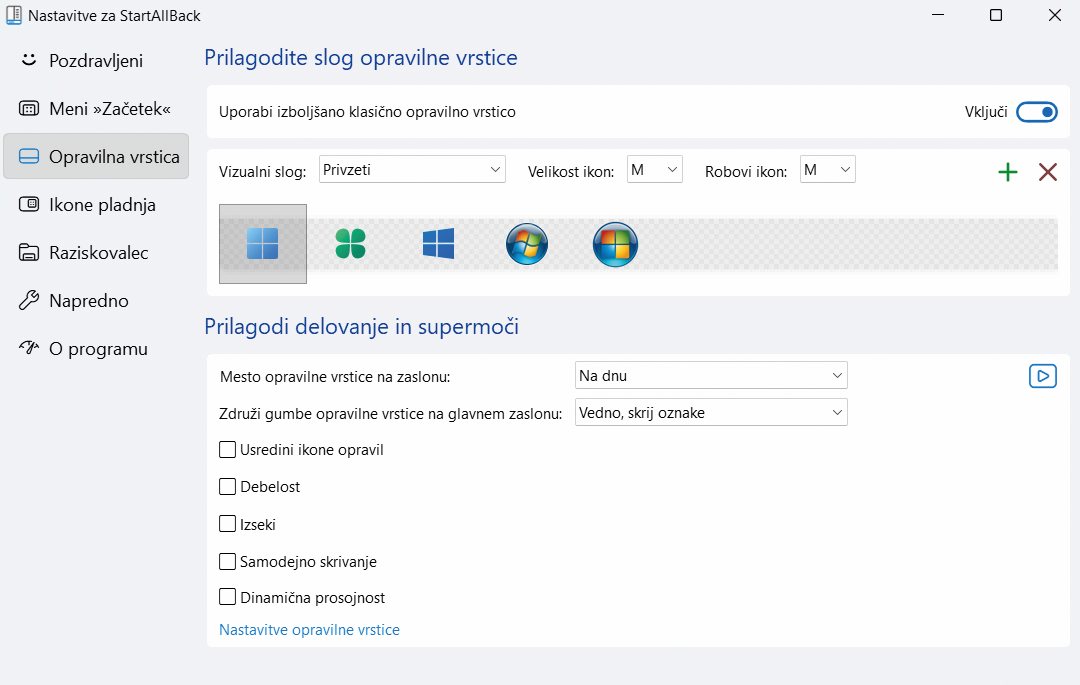This screenshot has height=685, width=1080.
Task: Open the Meni »Začetek« section
Action: click(x=96, y=109)
